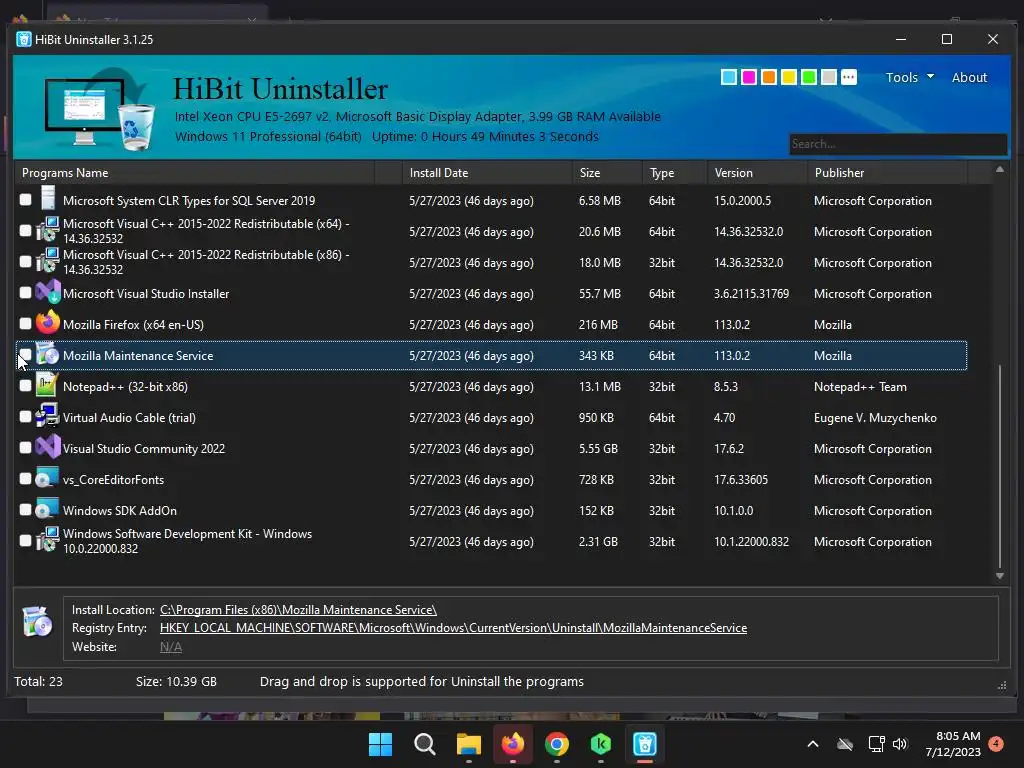Viewport: 1024px width, 768px height.
Task: Check the Visual C++ Redistributable (x86) checkbox
Action: (25, 261)
